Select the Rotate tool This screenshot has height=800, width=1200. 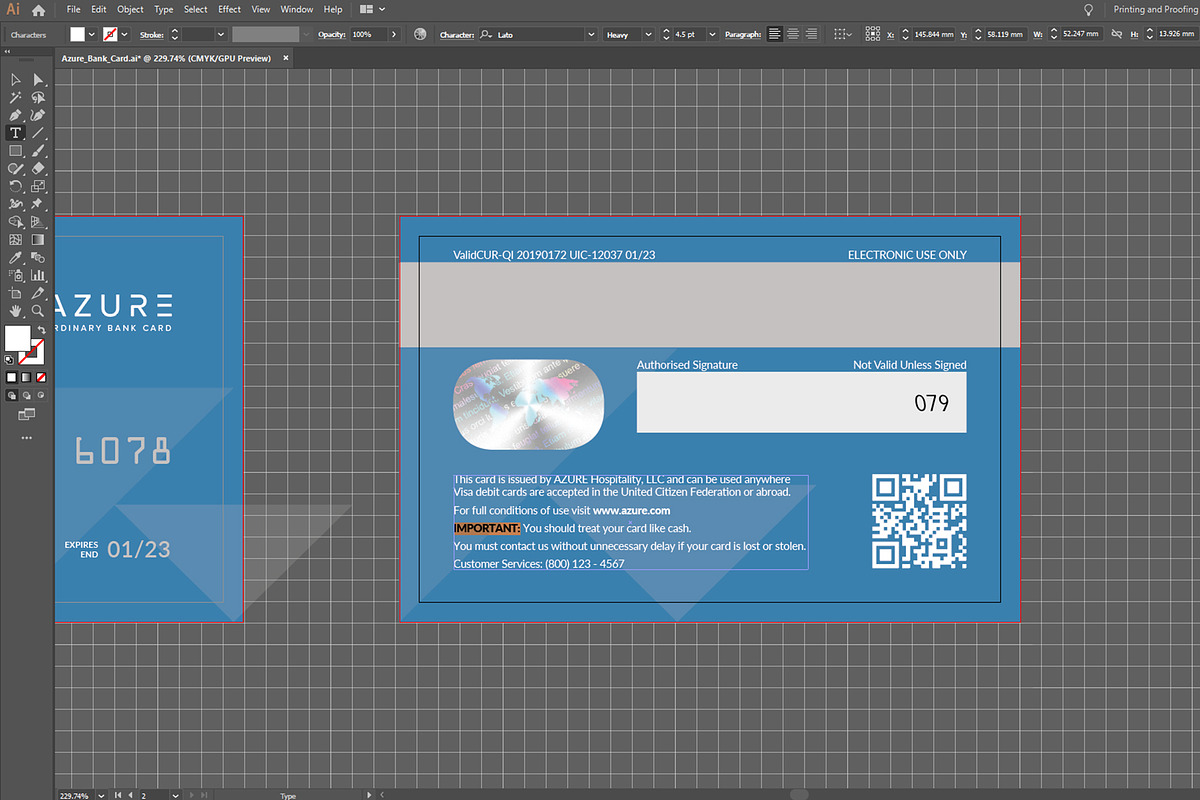(15, 187)
